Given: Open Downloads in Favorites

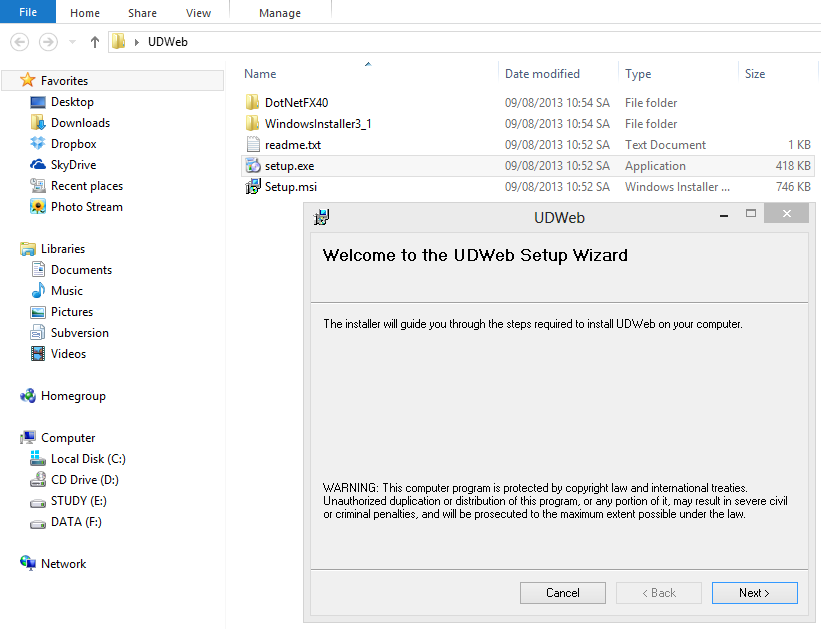Looking at the screenshot, I should [x=80, y=123].
